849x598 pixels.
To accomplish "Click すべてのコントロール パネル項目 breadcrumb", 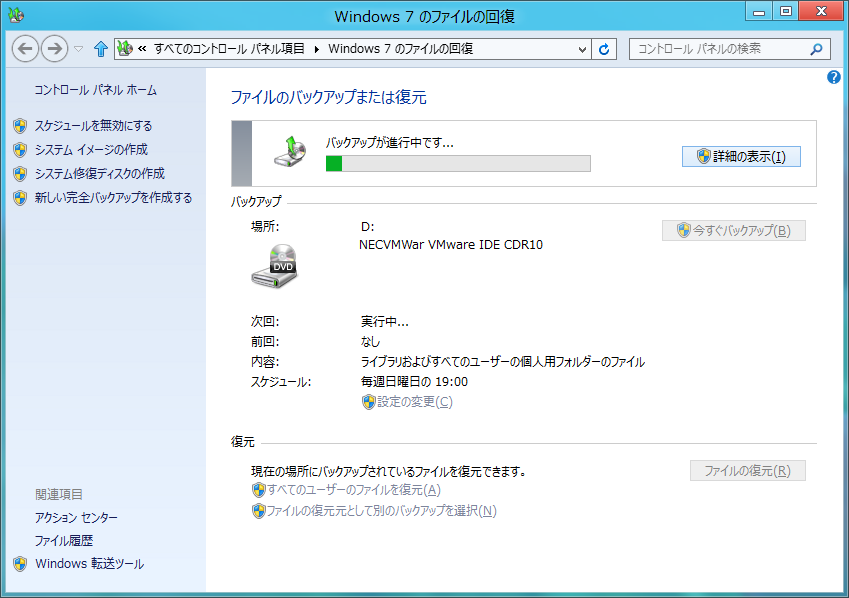I will [x=229, y=49].
